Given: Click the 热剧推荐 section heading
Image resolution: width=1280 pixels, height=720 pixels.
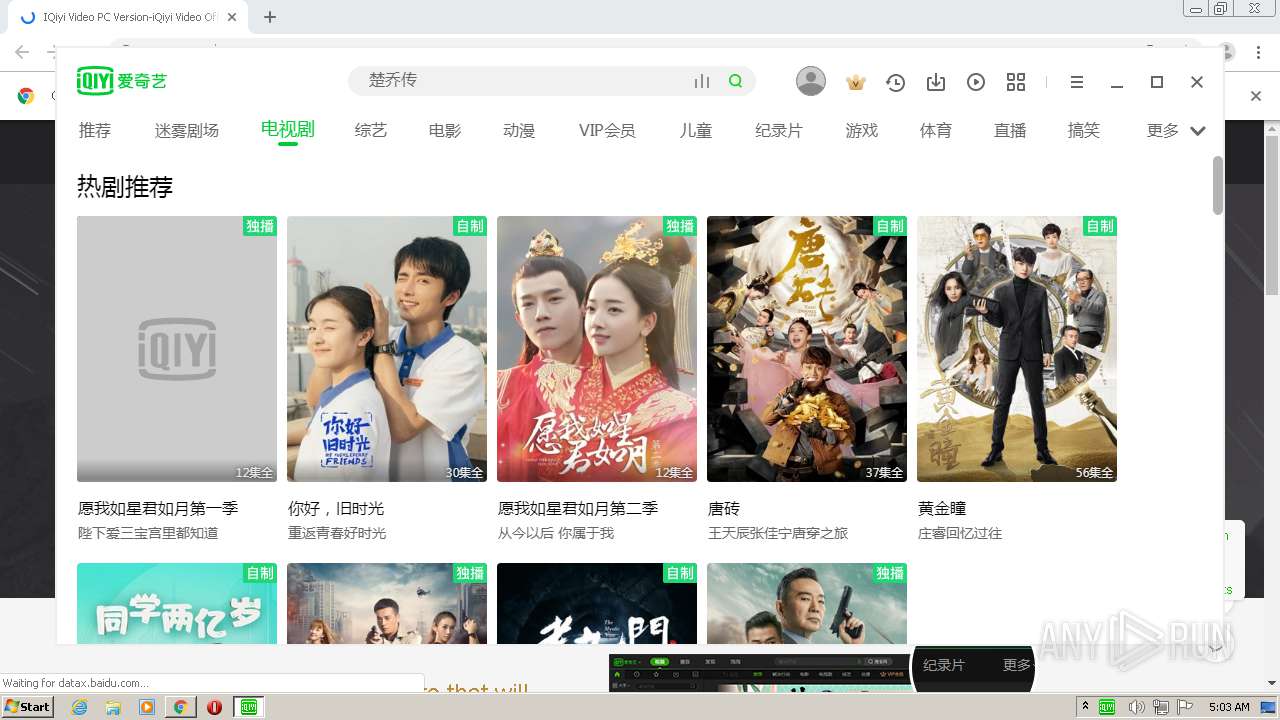Looking at the screenshot, I should tap(125, 187).
